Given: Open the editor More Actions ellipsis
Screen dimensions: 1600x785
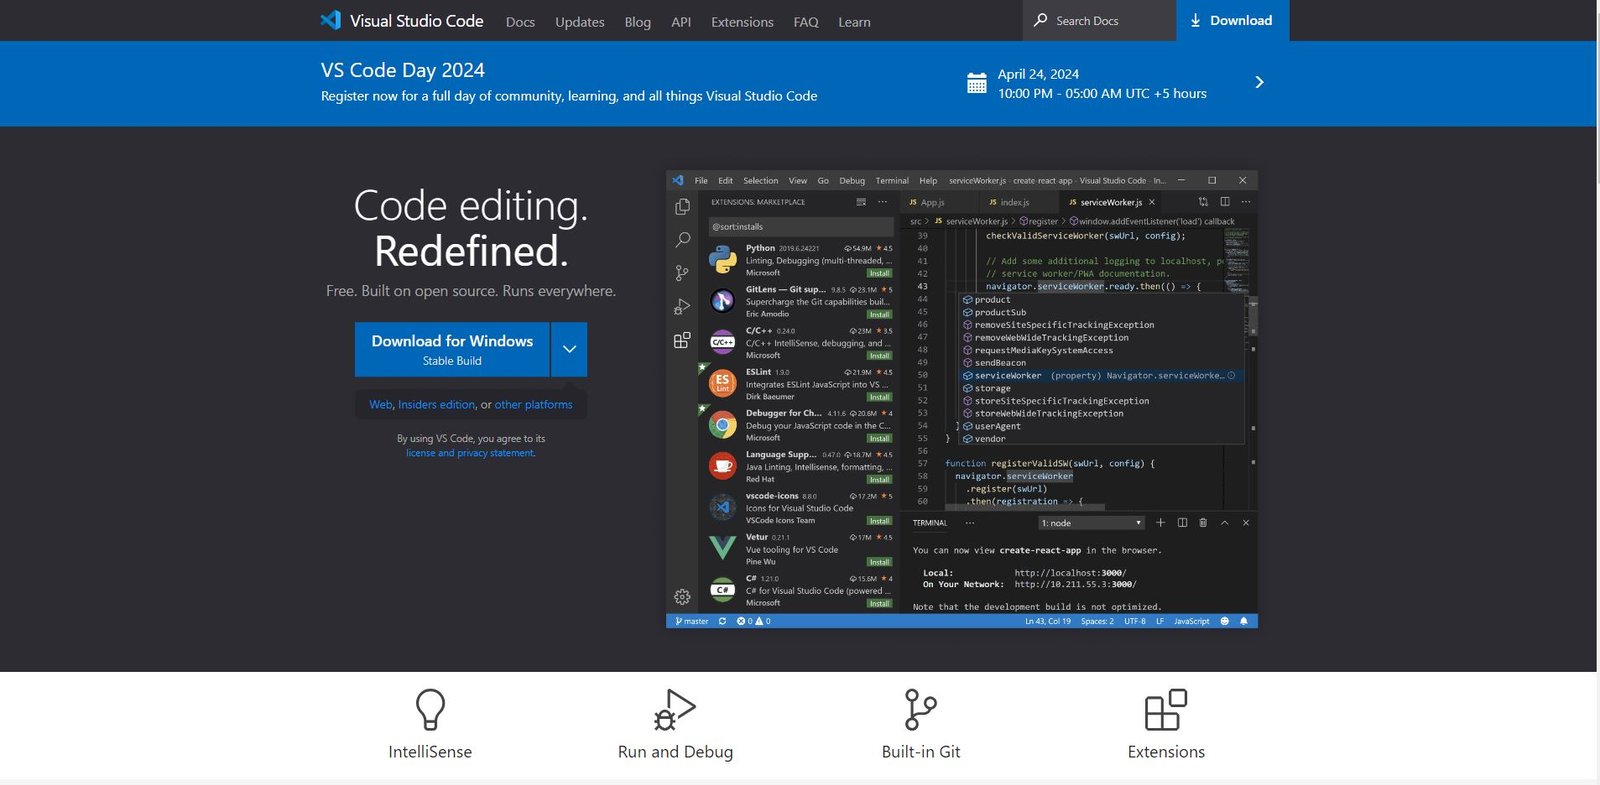Looking at the screenshot, I should point(1246,202).
